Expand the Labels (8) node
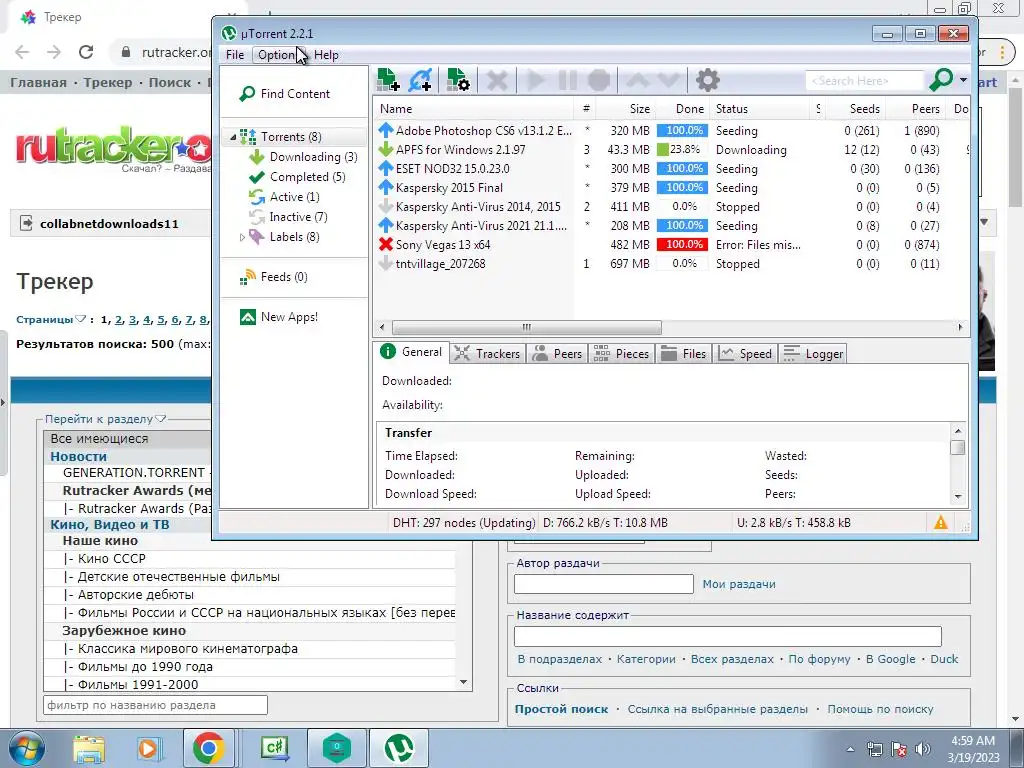 point(242,237)
